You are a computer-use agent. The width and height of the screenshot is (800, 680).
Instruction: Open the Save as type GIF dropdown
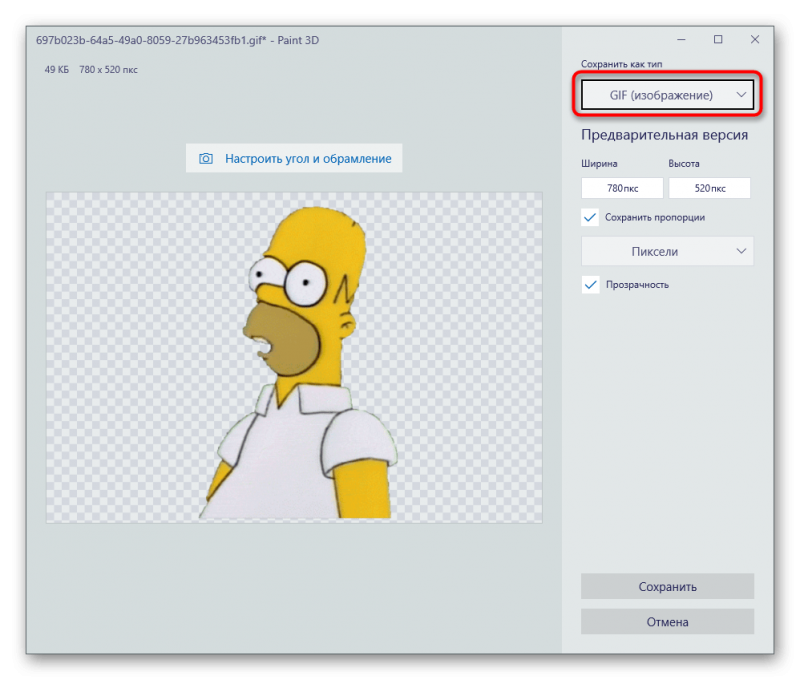(x=667, y=95)
